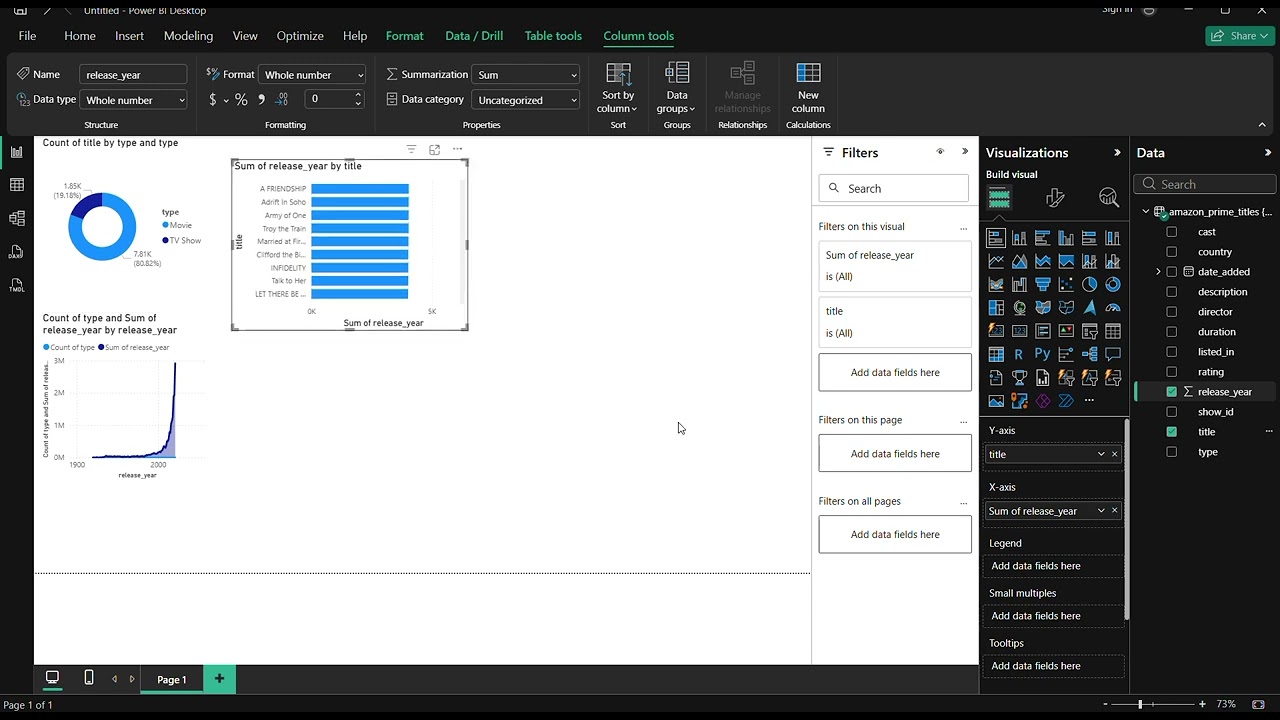Select the Funnel chart visual
1280x720 pixels.
coord(1043,284)
